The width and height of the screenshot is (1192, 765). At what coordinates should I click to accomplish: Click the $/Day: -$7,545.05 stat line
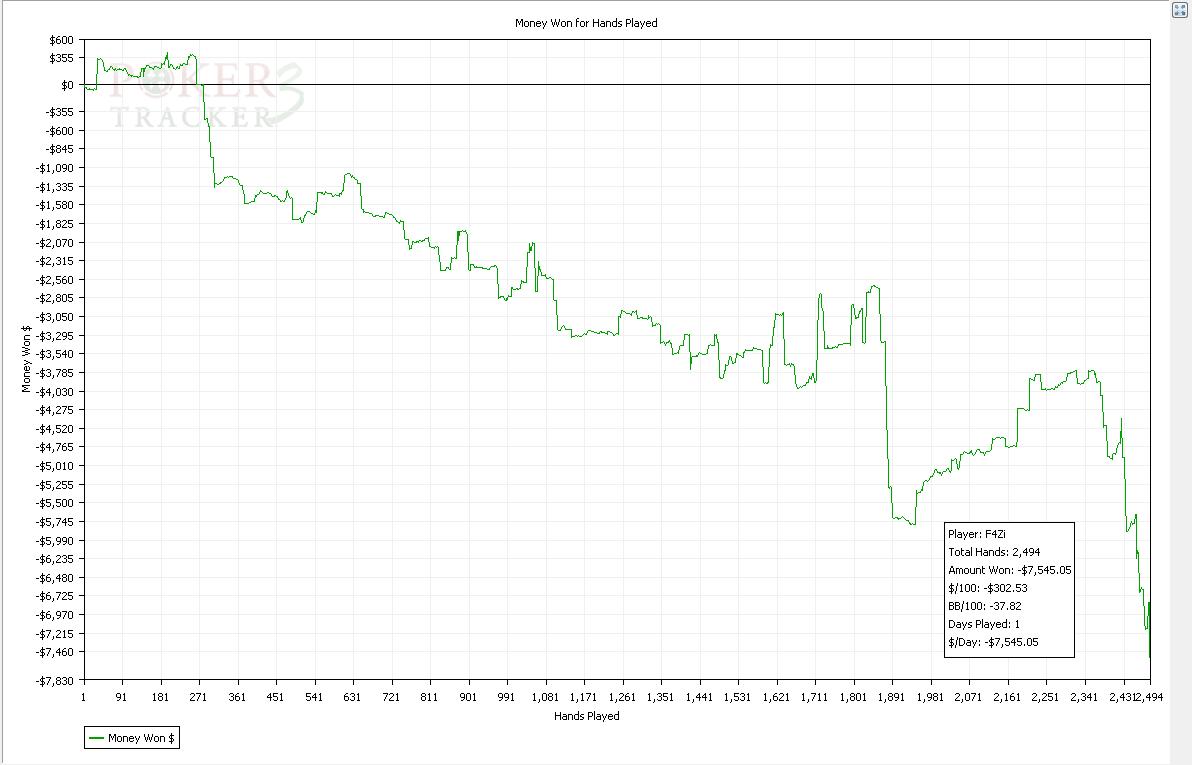993,642
